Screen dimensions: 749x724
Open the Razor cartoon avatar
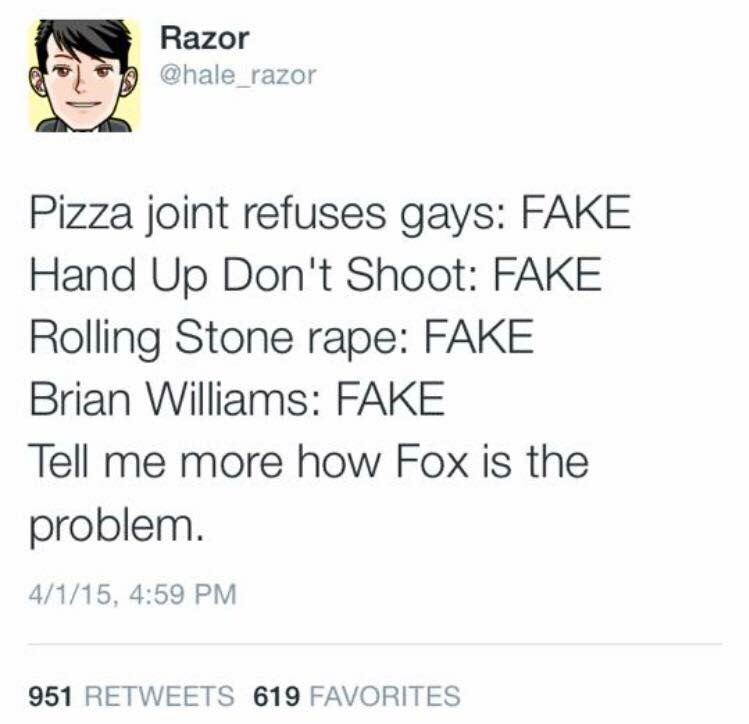pos(85,76)
